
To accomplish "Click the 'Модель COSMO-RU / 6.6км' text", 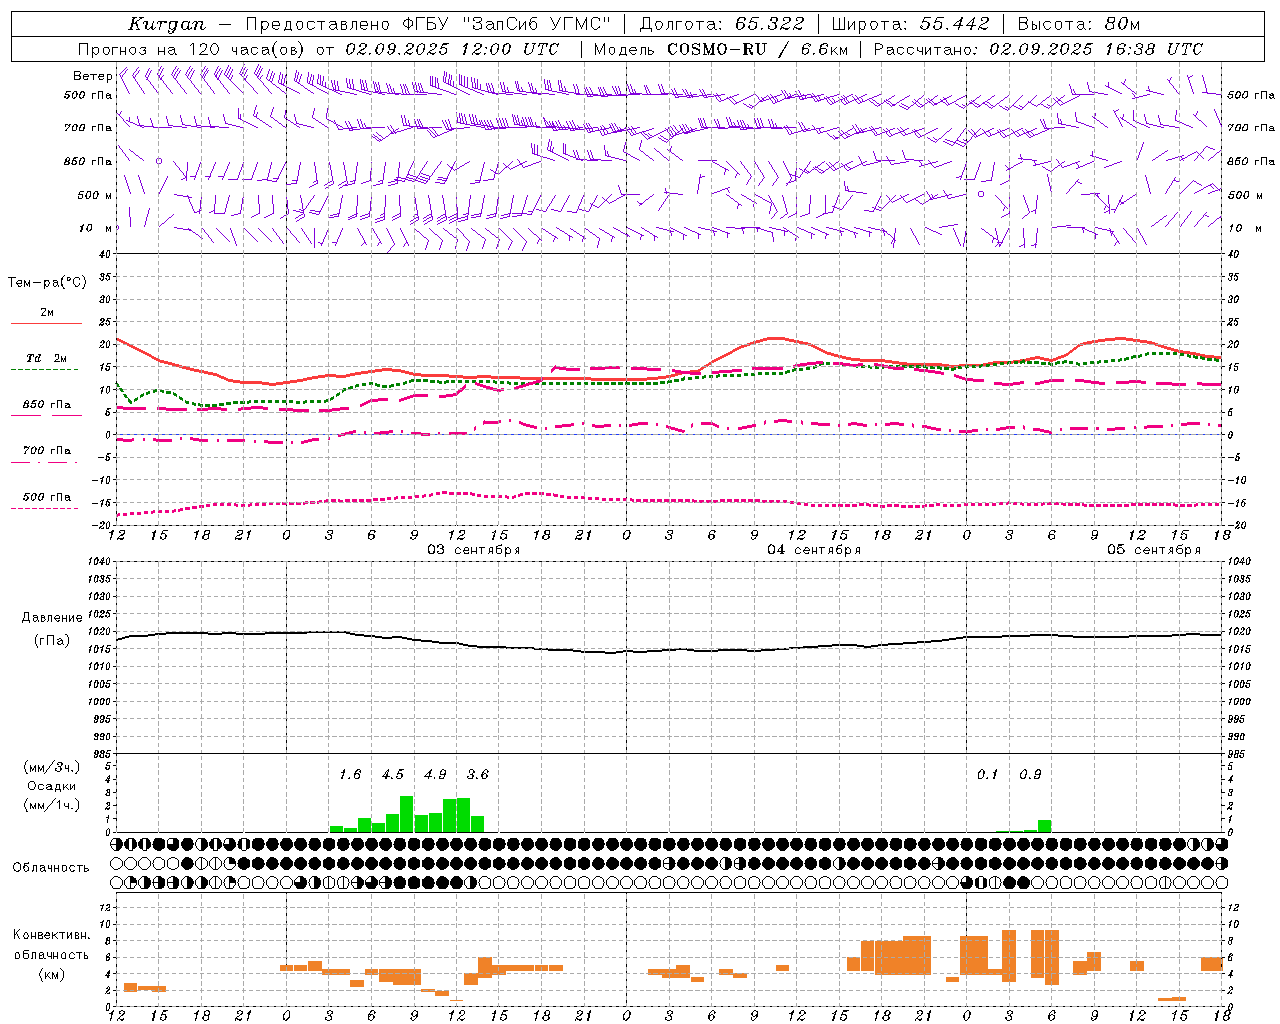I will coord(721,49).
